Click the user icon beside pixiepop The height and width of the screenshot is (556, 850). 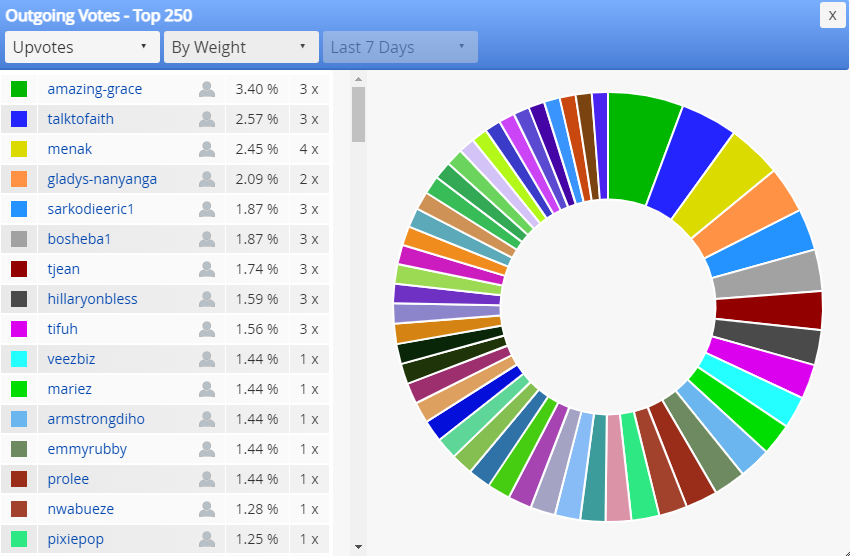(x=207, y=539)
